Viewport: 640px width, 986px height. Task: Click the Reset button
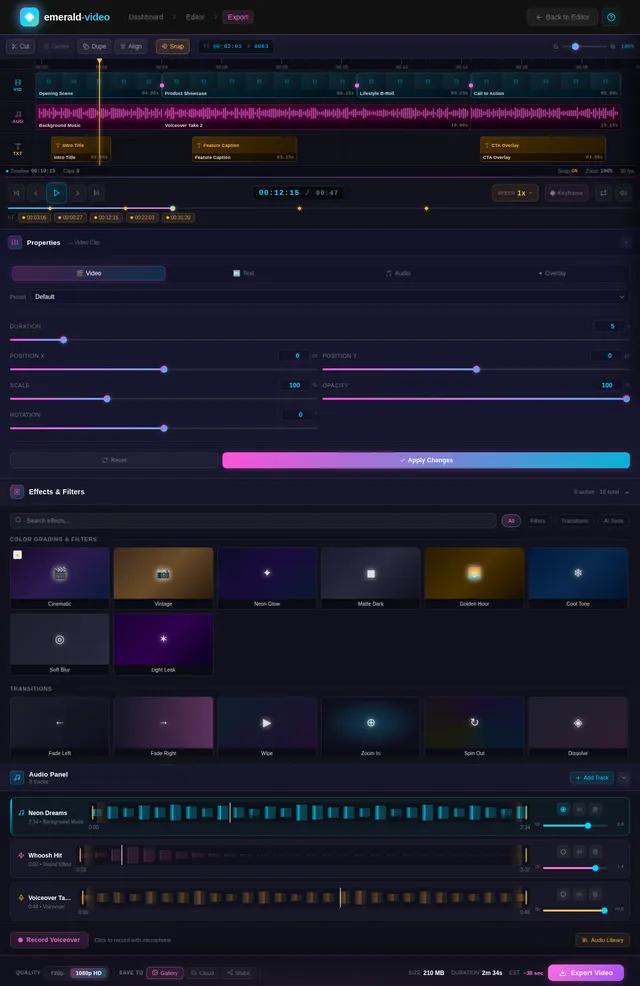pos(114,460)
